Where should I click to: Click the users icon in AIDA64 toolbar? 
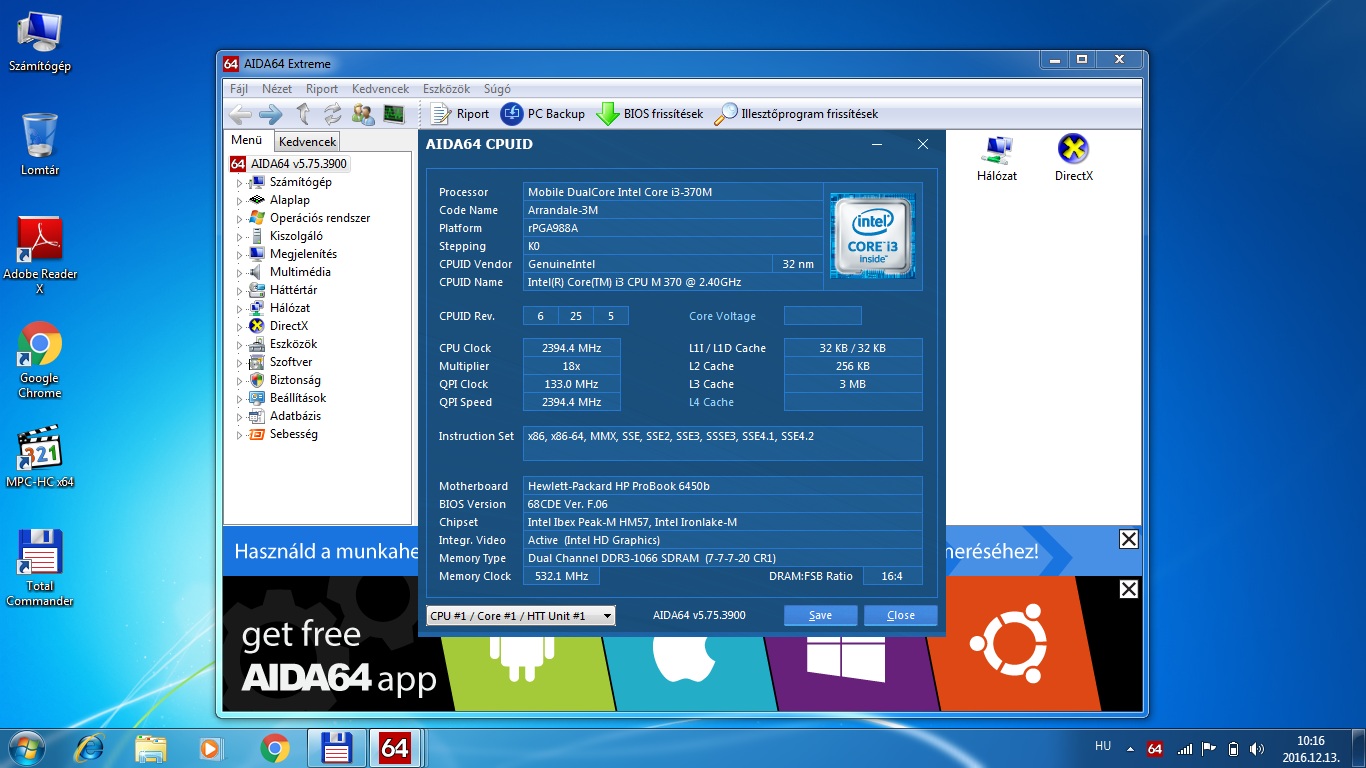click(x=363, y=114)
